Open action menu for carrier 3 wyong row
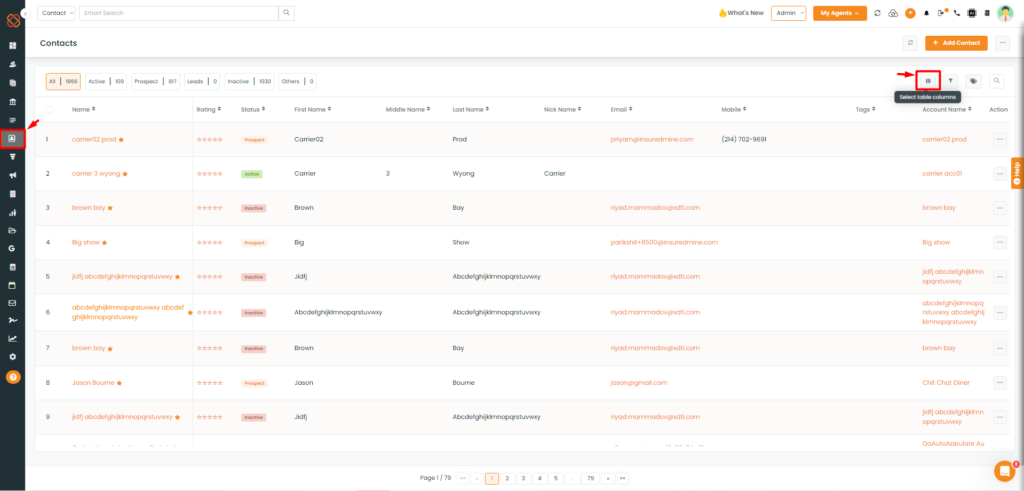This screenshot has width=1024, height=491. tap(1000, 174)
